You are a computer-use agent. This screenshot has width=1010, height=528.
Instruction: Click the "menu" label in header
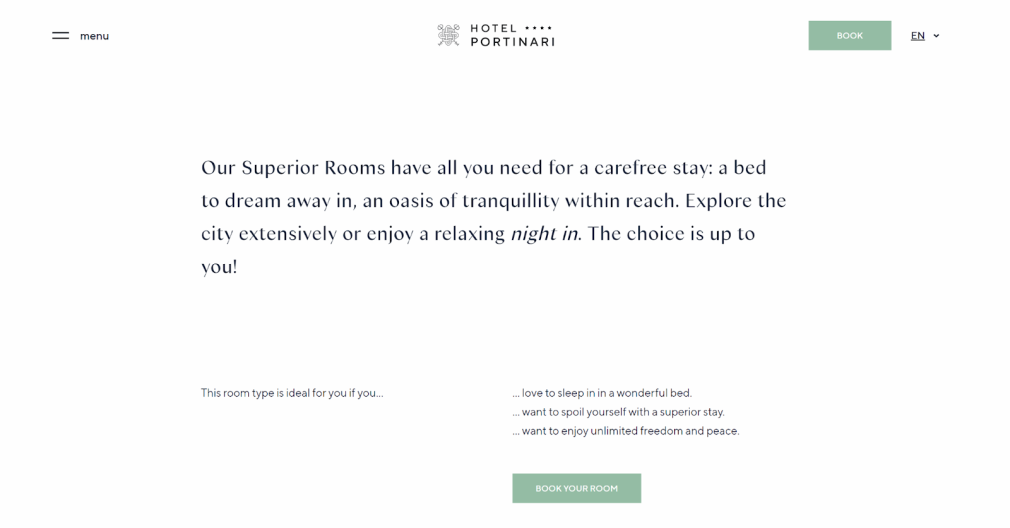point(94,36)
